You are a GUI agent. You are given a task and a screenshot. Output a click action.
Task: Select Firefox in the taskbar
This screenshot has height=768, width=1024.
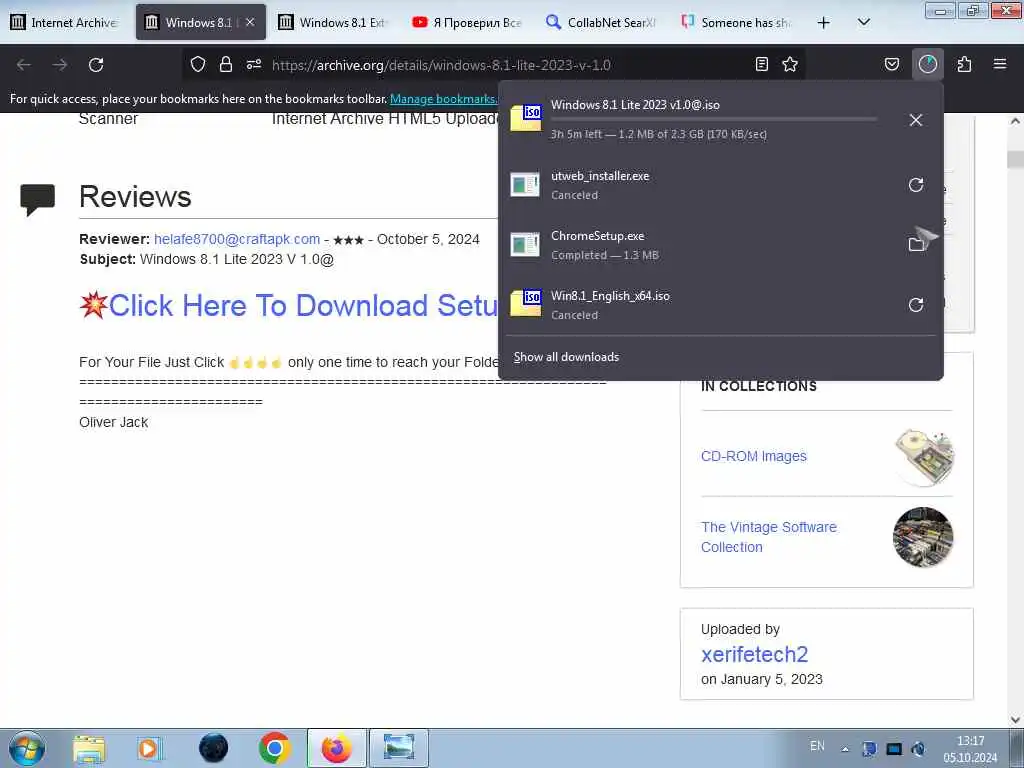(x=336, y=748)
